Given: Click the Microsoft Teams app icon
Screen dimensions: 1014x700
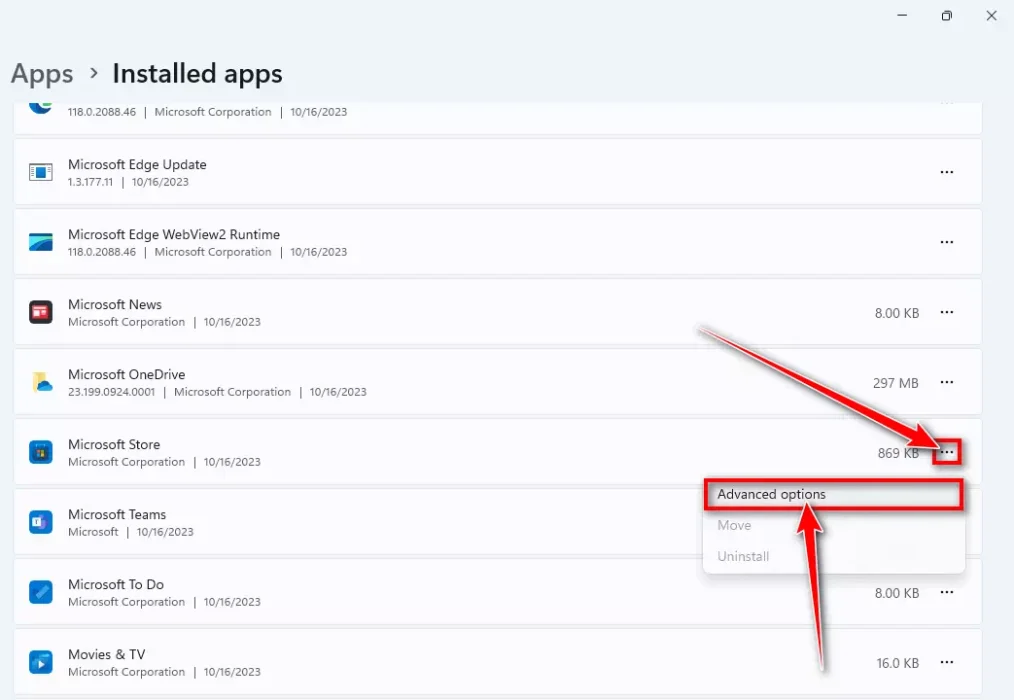Looking at the screenshot, I should (x=41, y=522).
